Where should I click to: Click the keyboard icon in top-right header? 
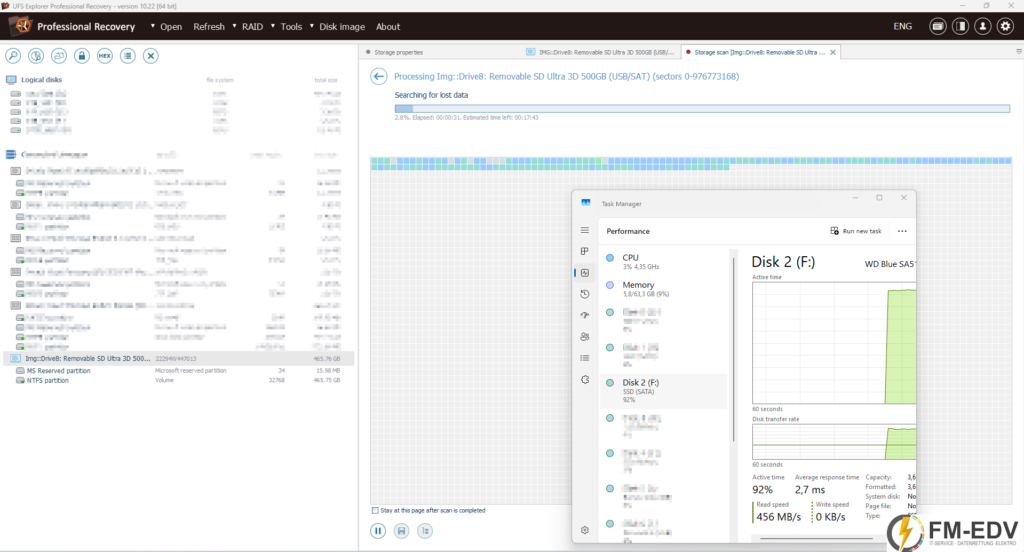938,26
